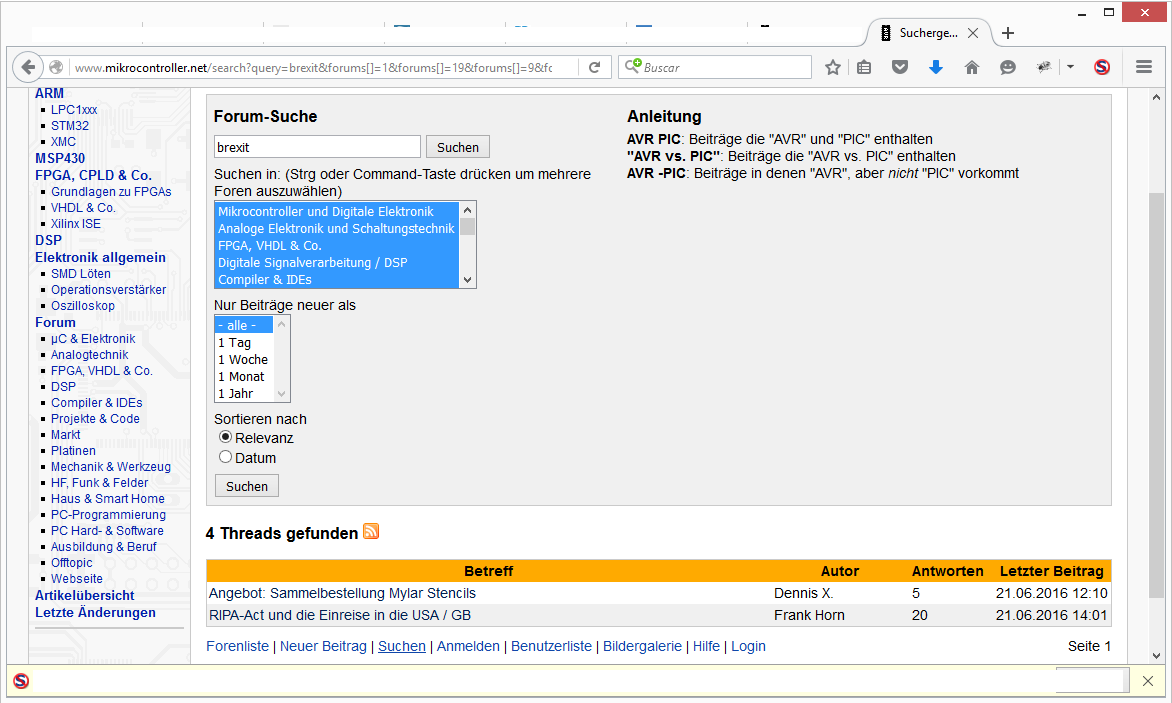Click the brexit search query field
The height and width of the screenshot is (703, 1172).
[x=317, y=147]
